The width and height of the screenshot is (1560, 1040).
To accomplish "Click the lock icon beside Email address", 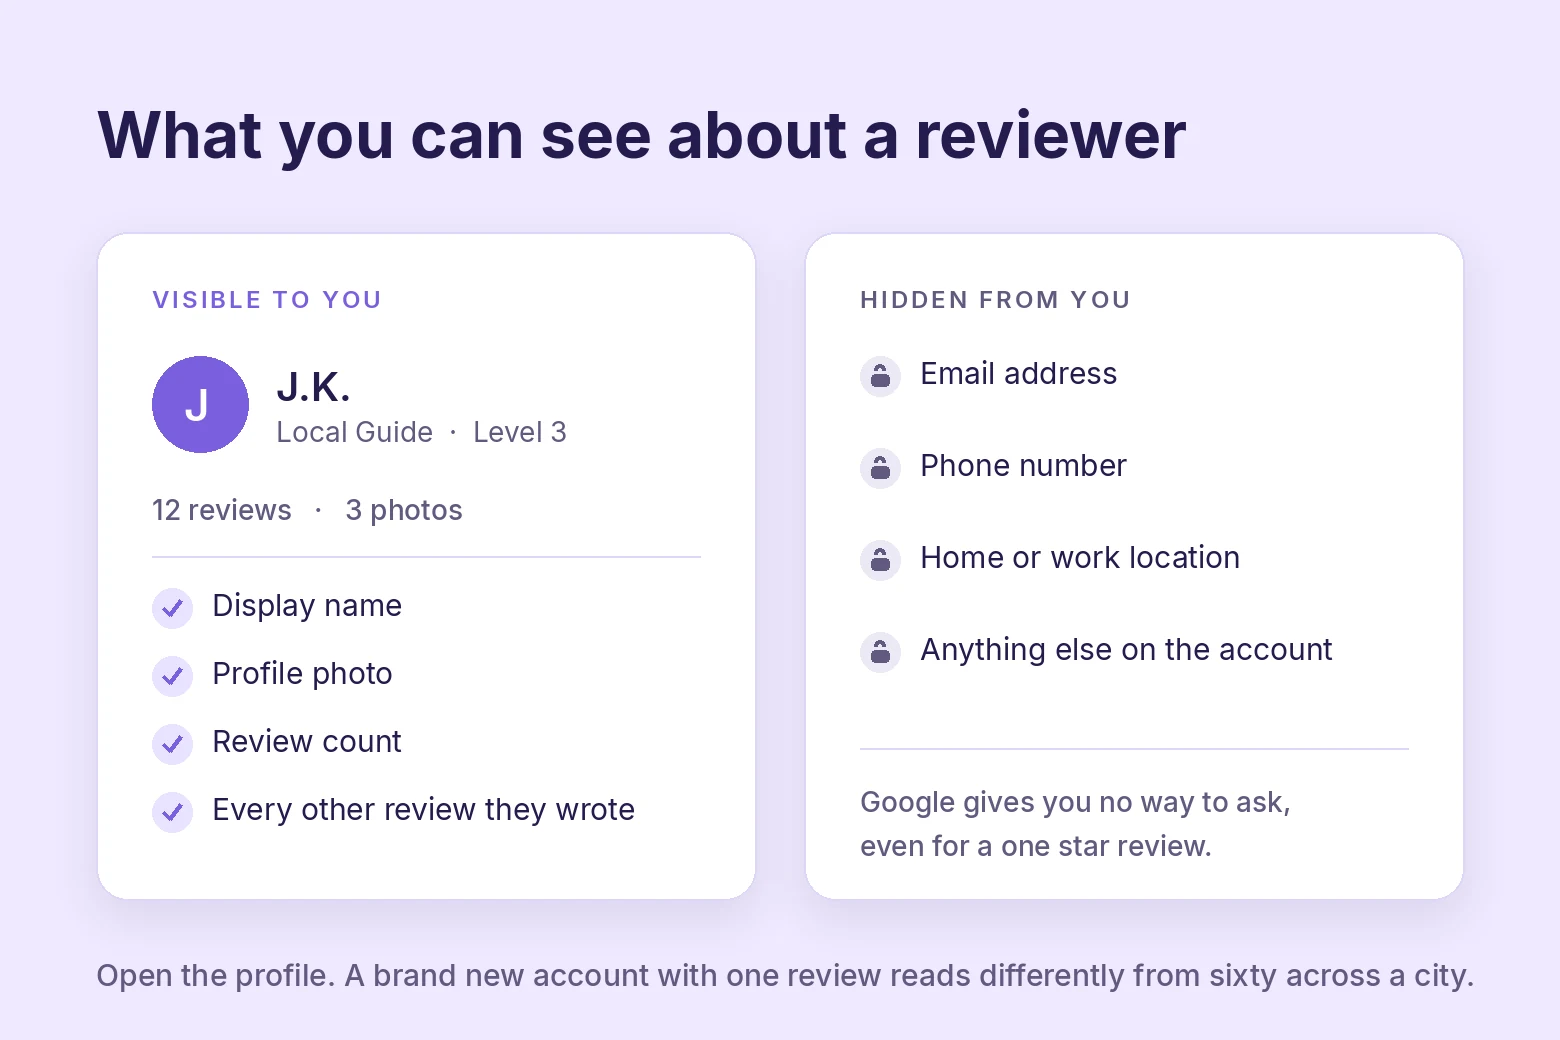I will click(880, 376).
